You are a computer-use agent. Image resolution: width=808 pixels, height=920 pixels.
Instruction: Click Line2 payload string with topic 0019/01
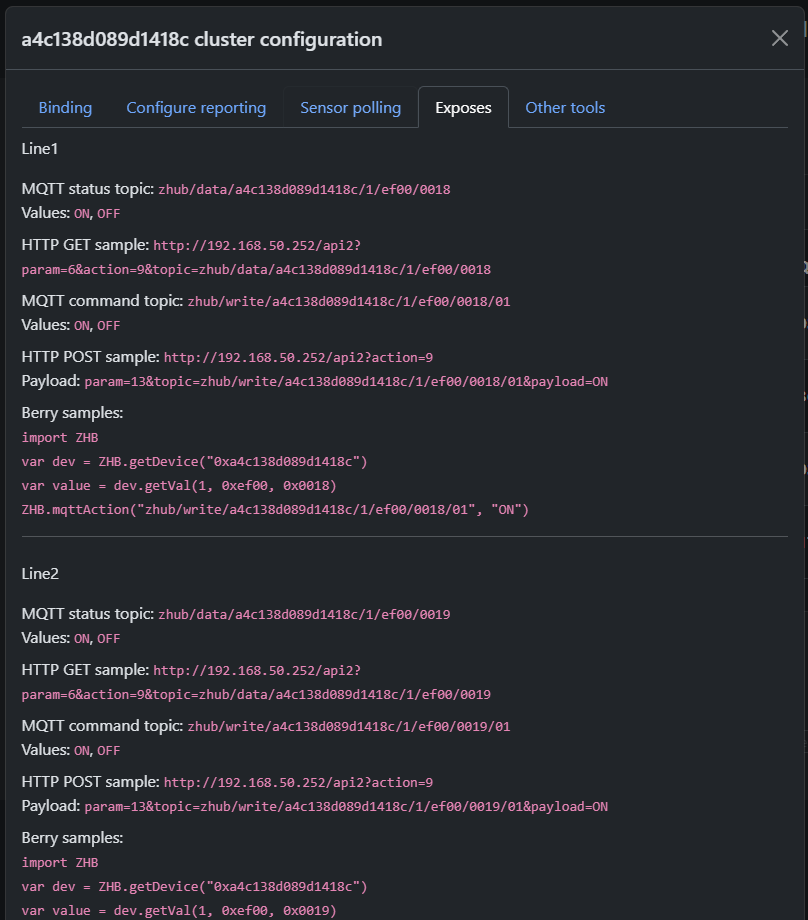(x=346, y=807)
